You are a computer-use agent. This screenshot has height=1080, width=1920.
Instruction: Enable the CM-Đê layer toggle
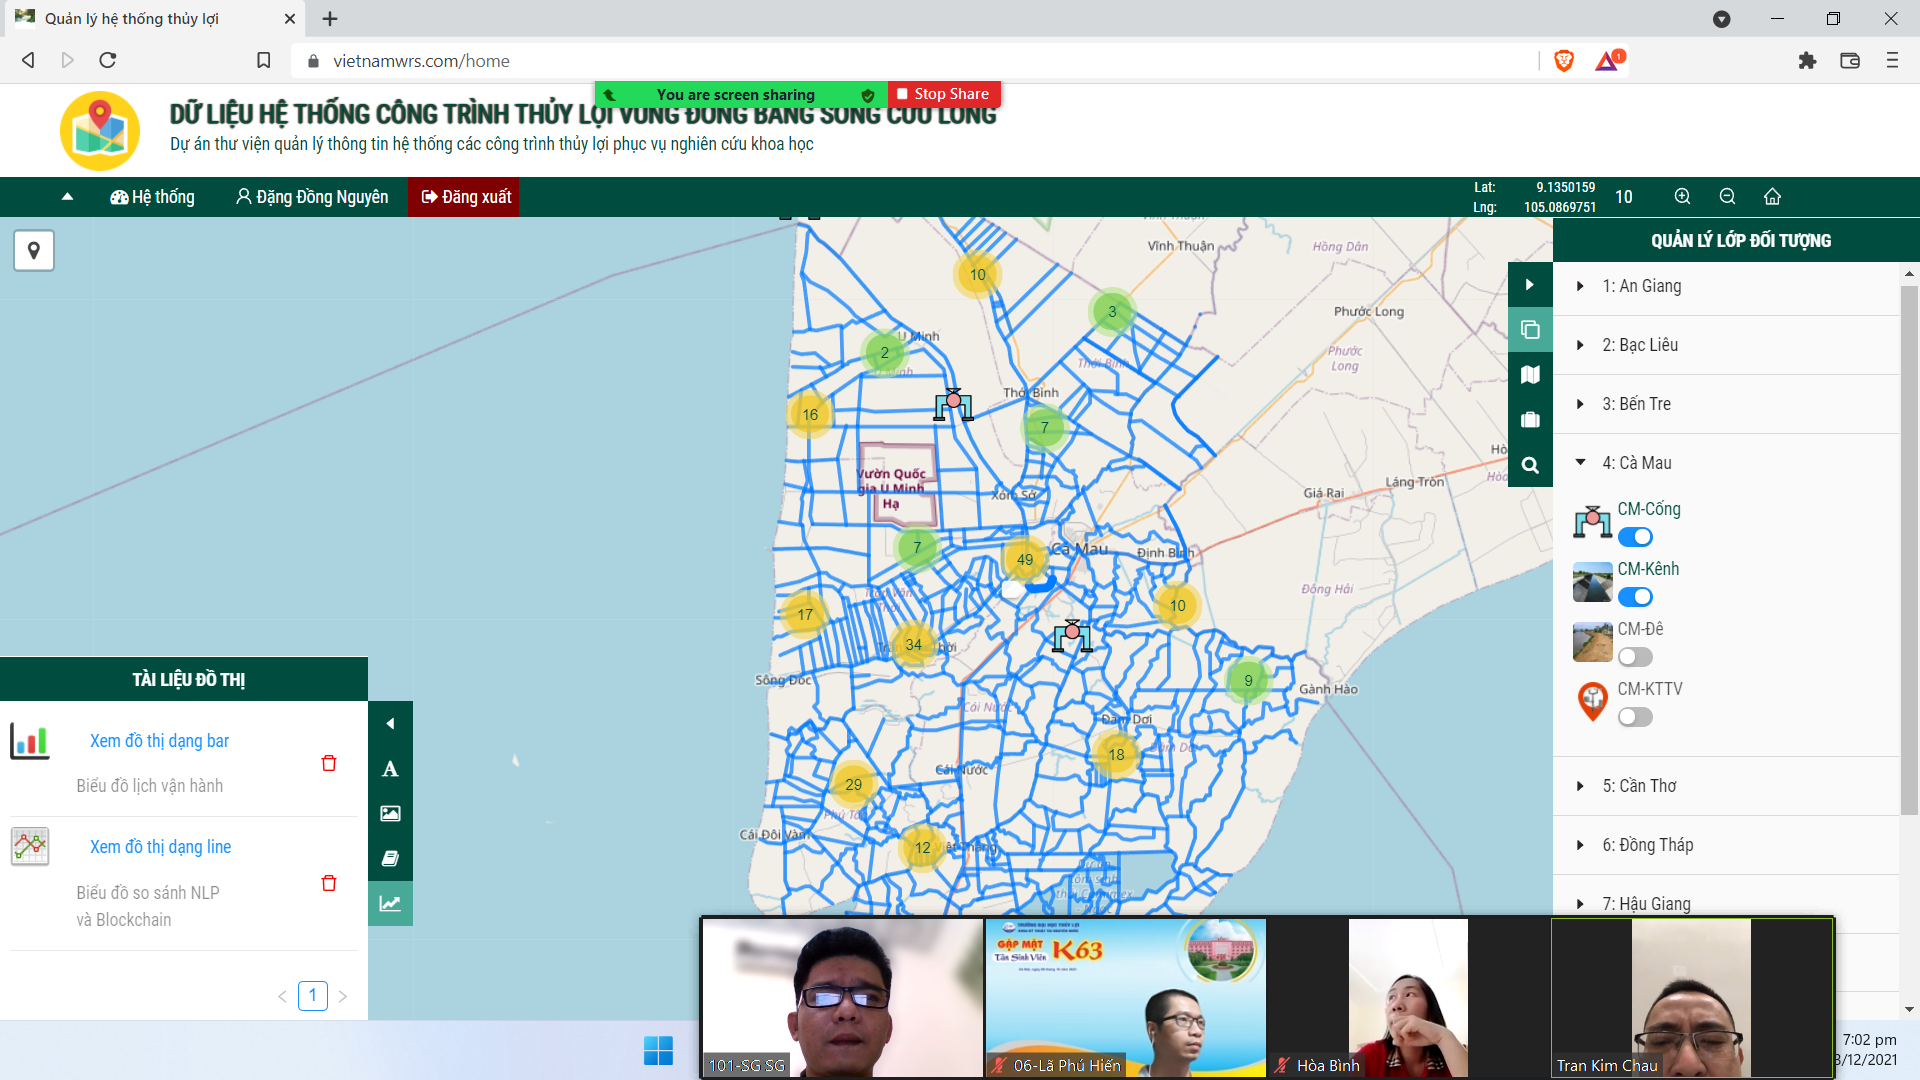[x=1635, y=657]
